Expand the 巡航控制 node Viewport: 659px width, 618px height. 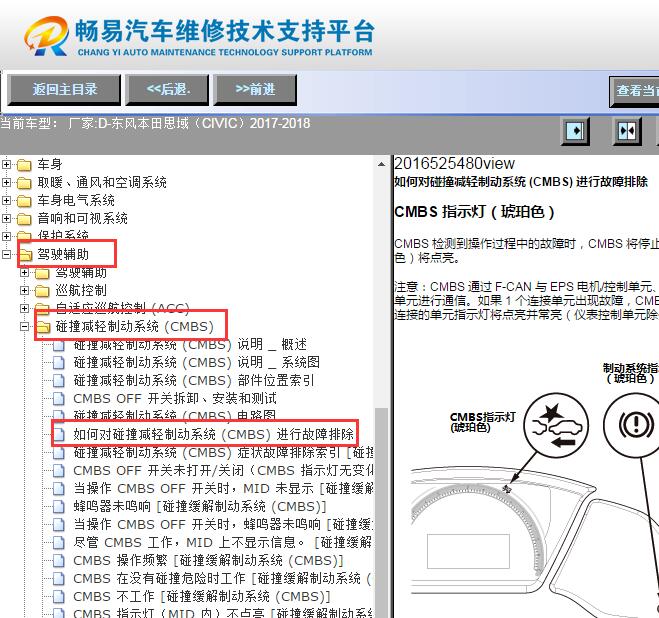24,290
